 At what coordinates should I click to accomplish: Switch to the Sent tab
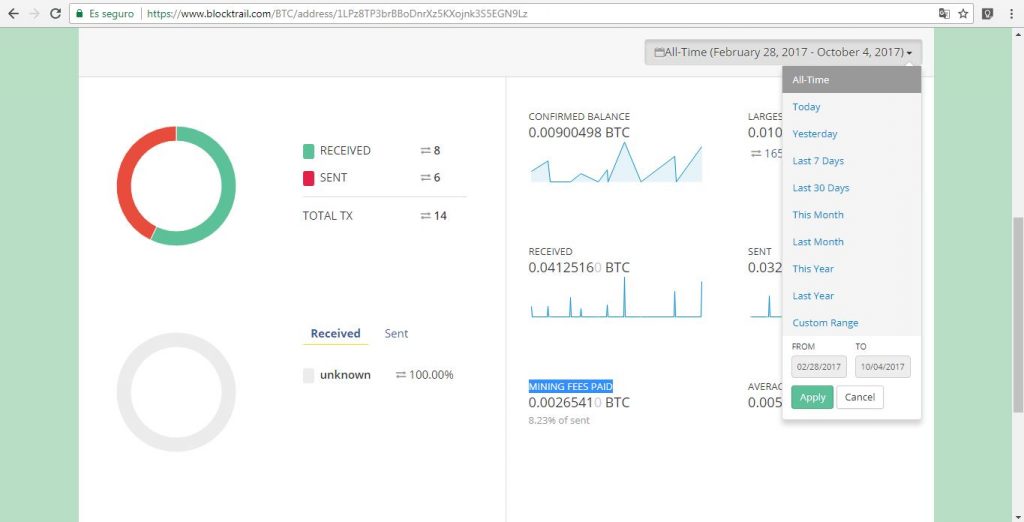click(396, 334)
